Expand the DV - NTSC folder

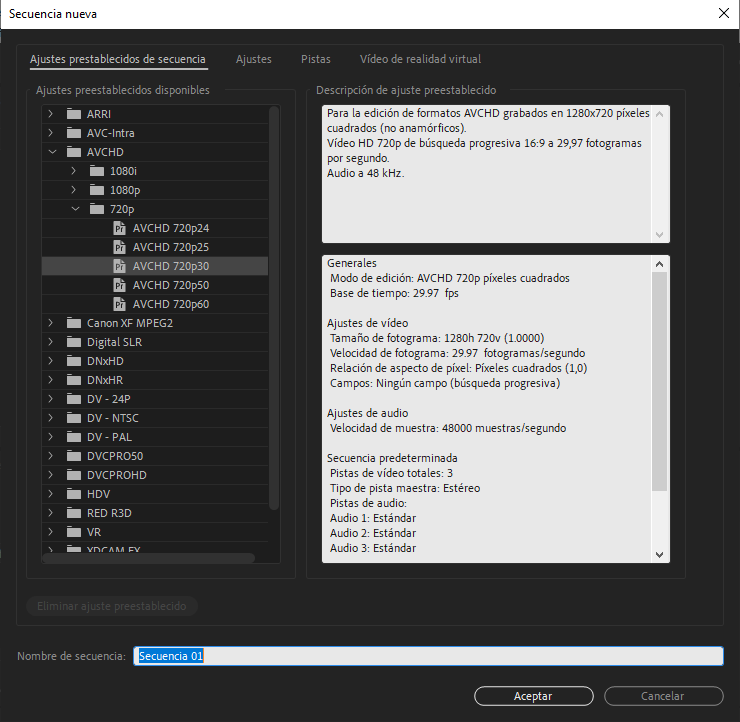51,418
